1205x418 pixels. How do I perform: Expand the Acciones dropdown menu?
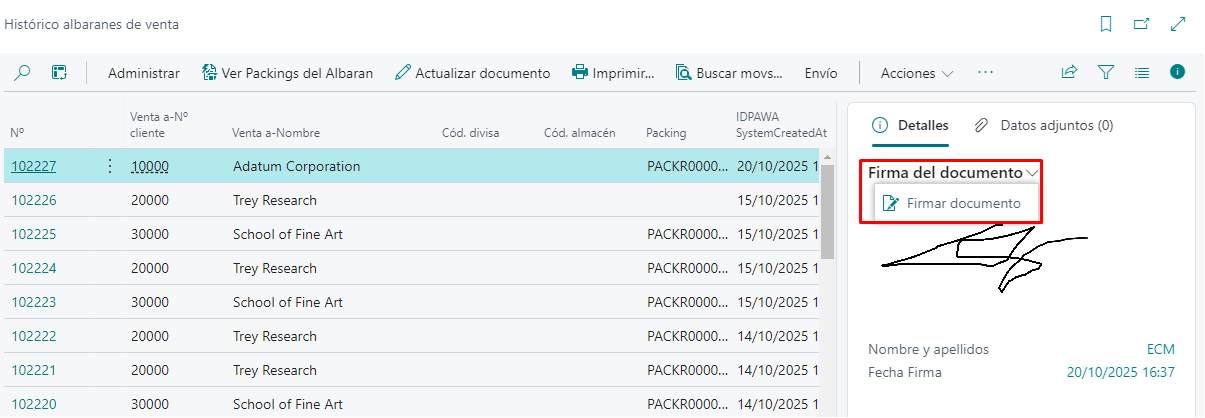[916, 73]
